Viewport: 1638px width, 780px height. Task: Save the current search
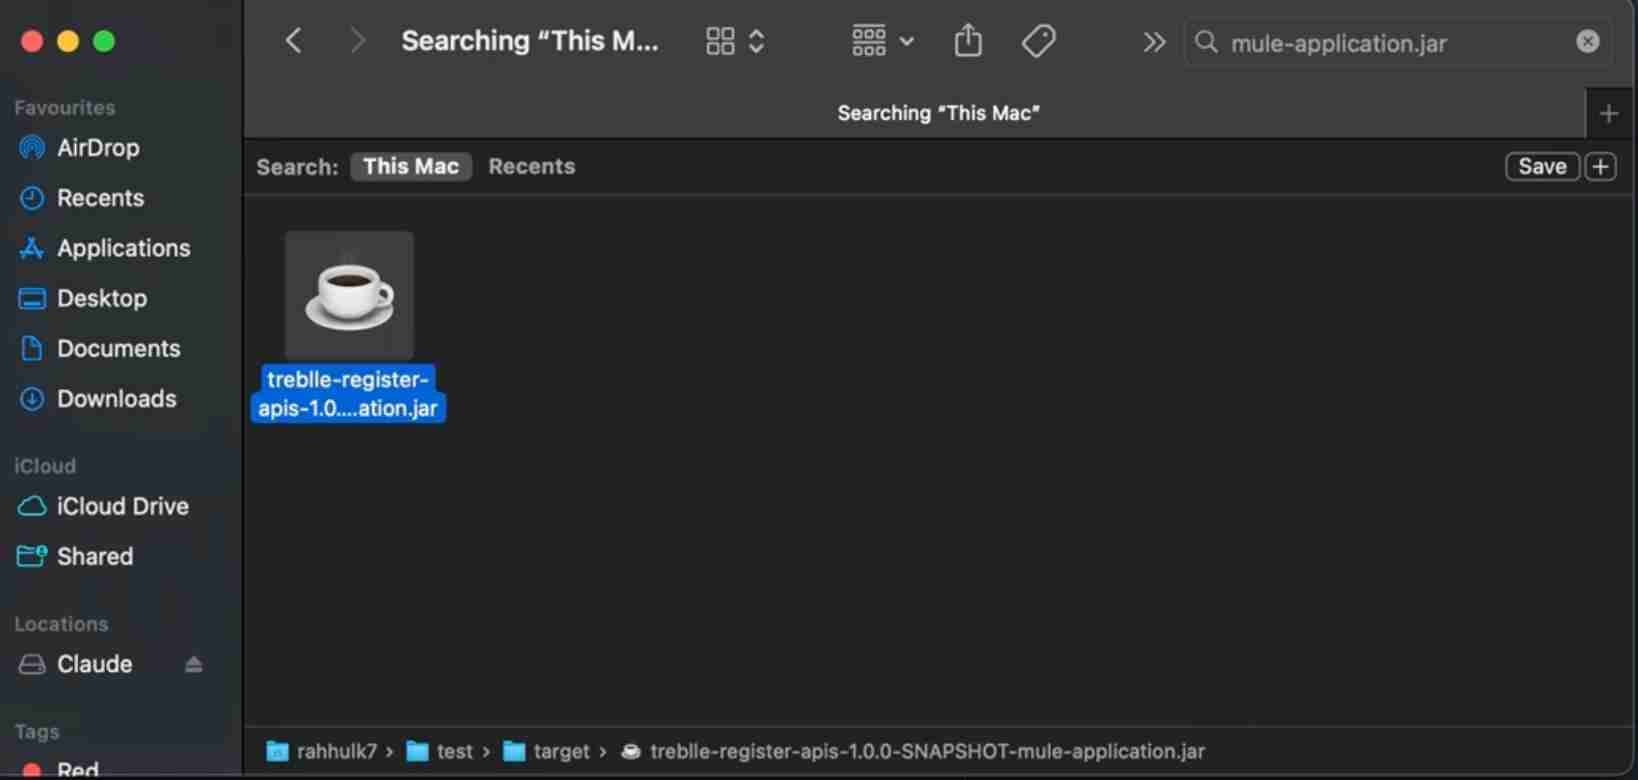(x=1541, y=167)
